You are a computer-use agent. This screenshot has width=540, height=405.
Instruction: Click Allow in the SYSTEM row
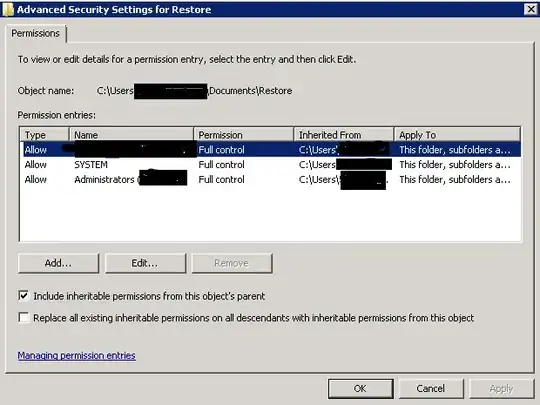[35, 165]
